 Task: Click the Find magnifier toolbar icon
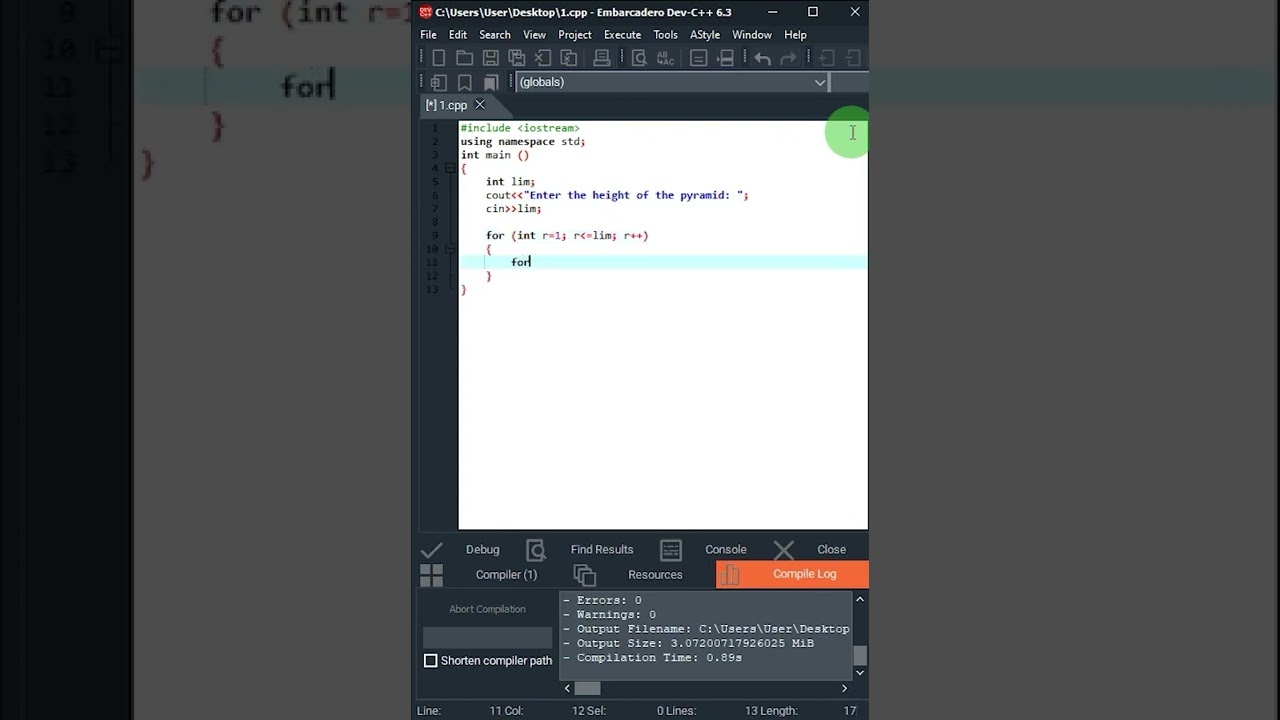coord(639,58)
